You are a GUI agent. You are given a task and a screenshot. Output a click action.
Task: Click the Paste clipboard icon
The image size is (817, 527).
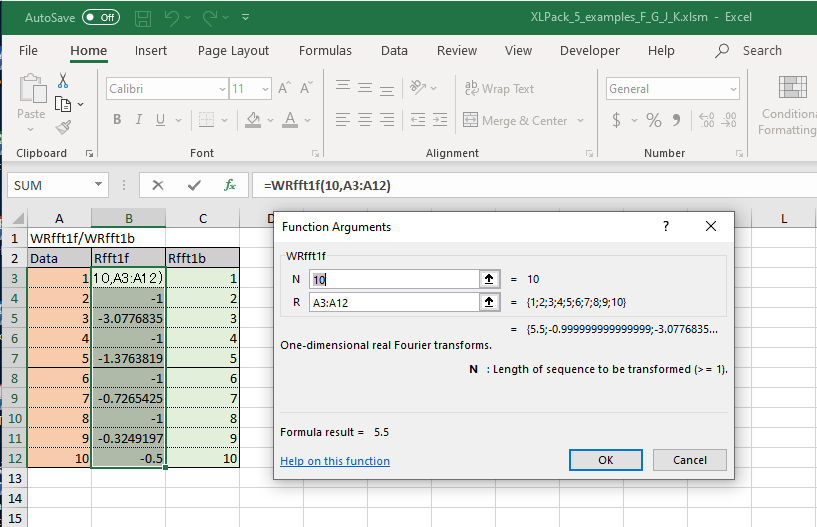pos(32,88)
